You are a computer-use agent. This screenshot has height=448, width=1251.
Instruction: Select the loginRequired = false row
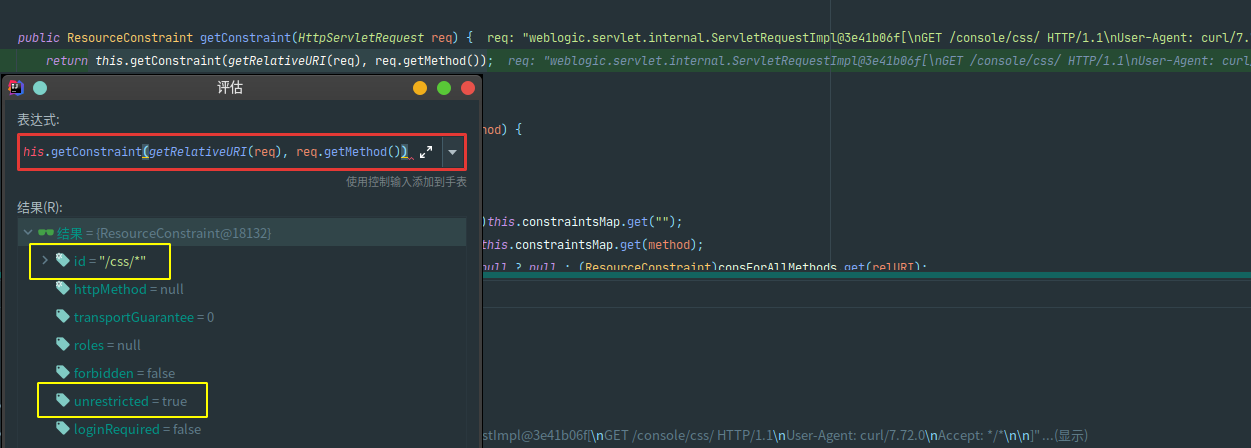[137, 429]
